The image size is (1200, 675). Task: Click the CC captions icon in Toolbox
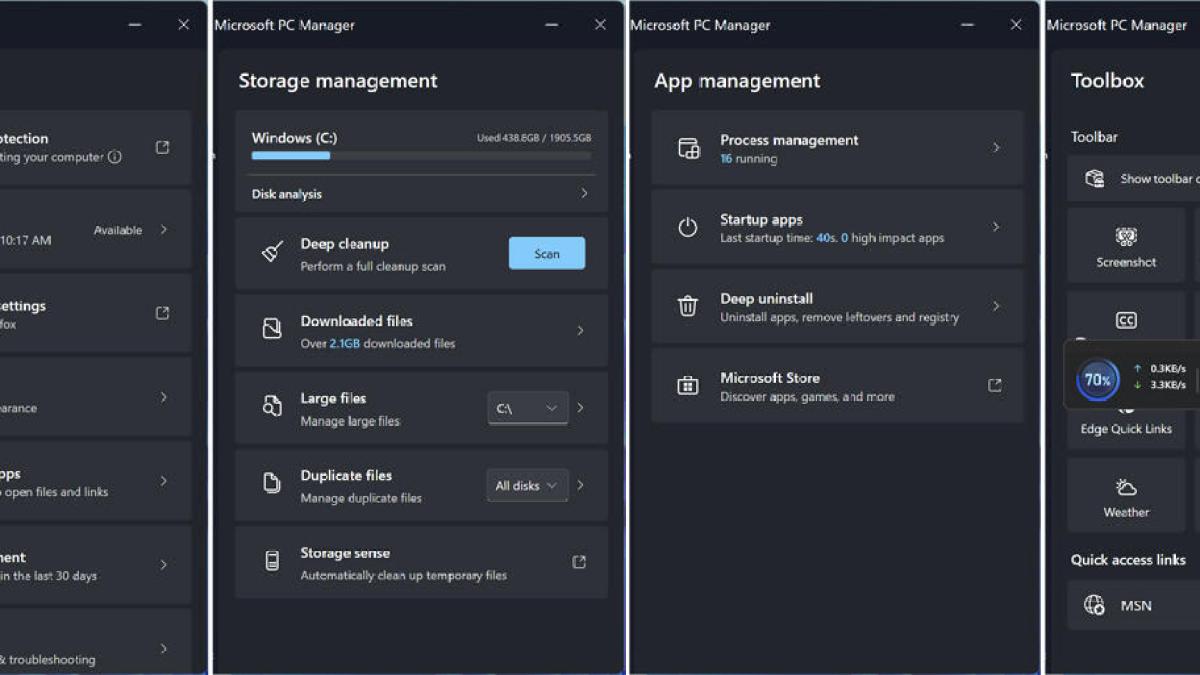(x=1126, y=321)
